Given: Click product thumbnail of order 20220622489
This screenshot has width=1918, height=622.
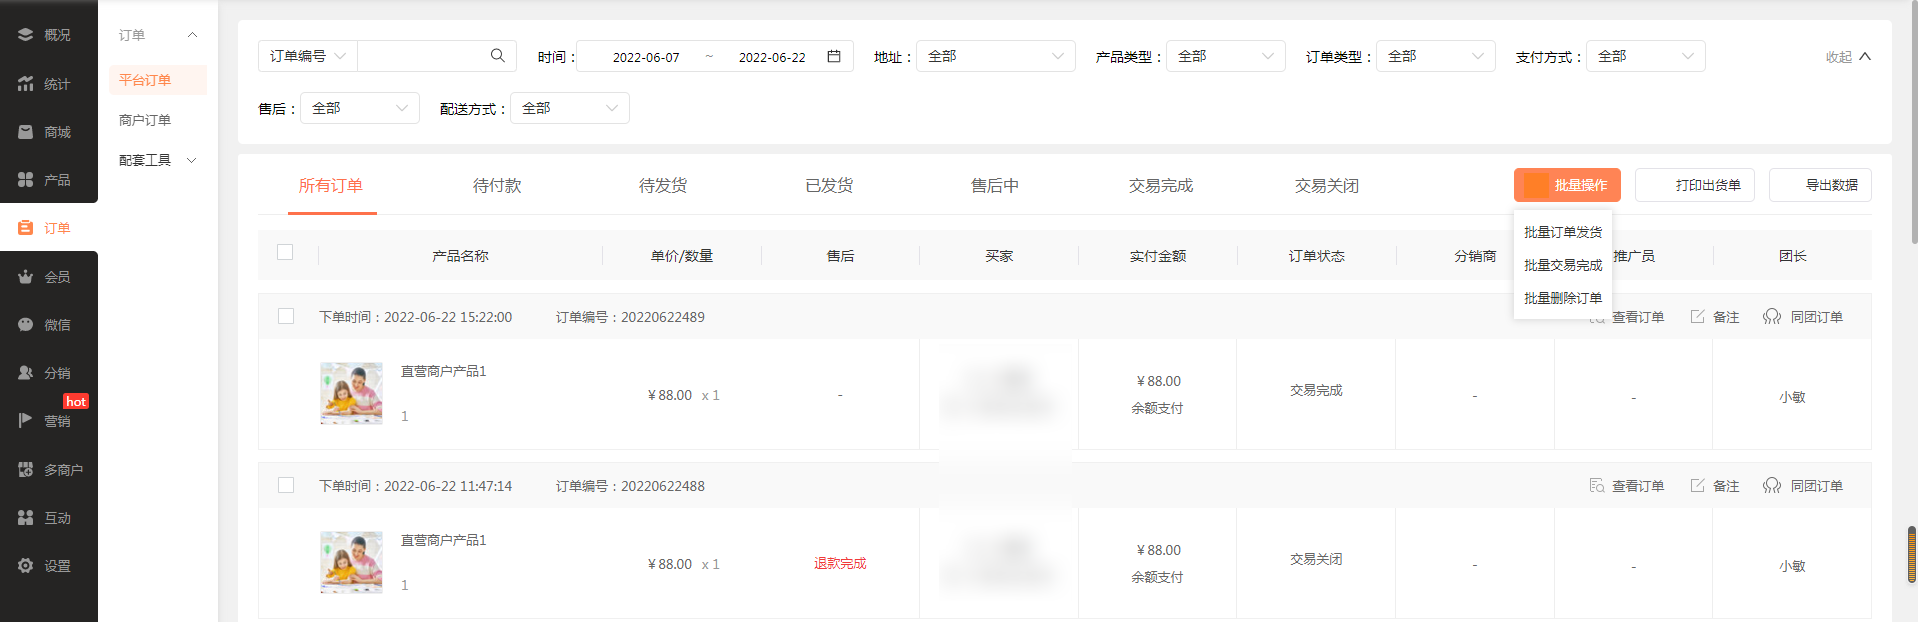Looking at the screenshot, I should [351, 393].
